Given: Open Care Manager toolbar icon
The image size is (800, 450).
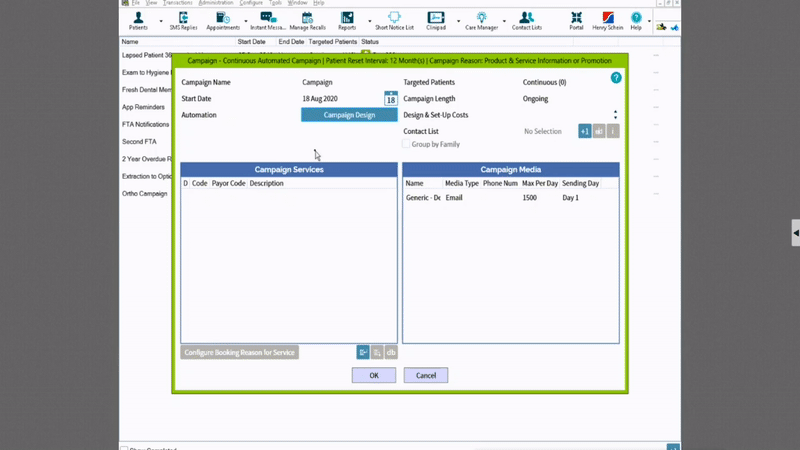Looking at the screenshot, I should coord(481,21).
